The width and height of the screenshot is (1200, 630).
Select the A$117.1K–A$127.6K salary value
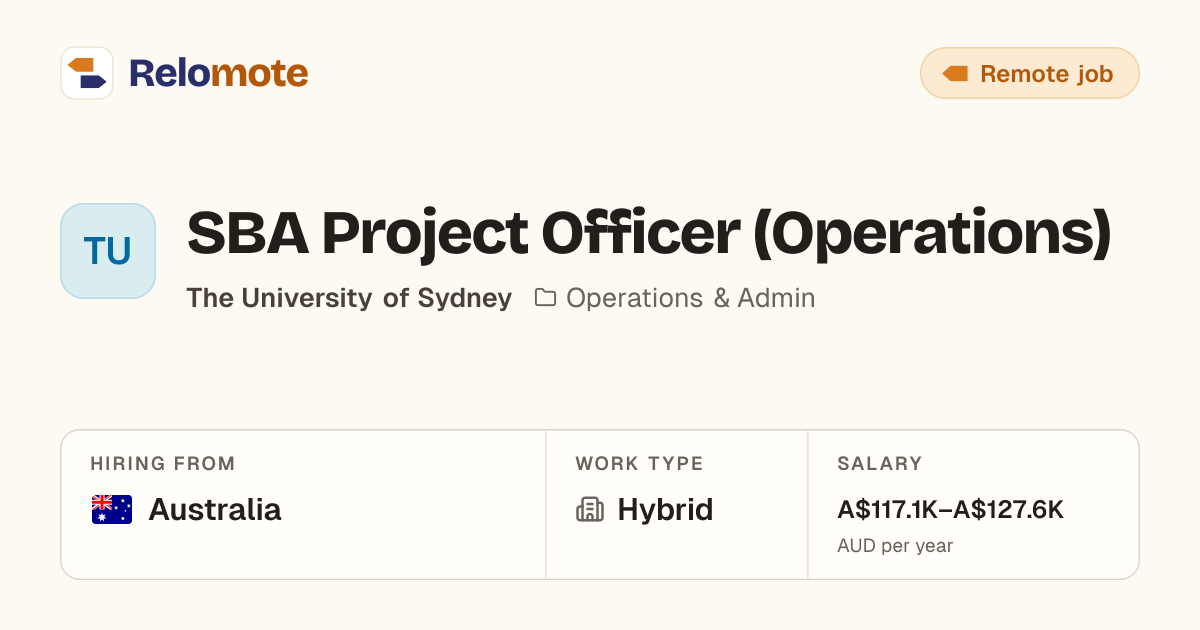point(951,510)
